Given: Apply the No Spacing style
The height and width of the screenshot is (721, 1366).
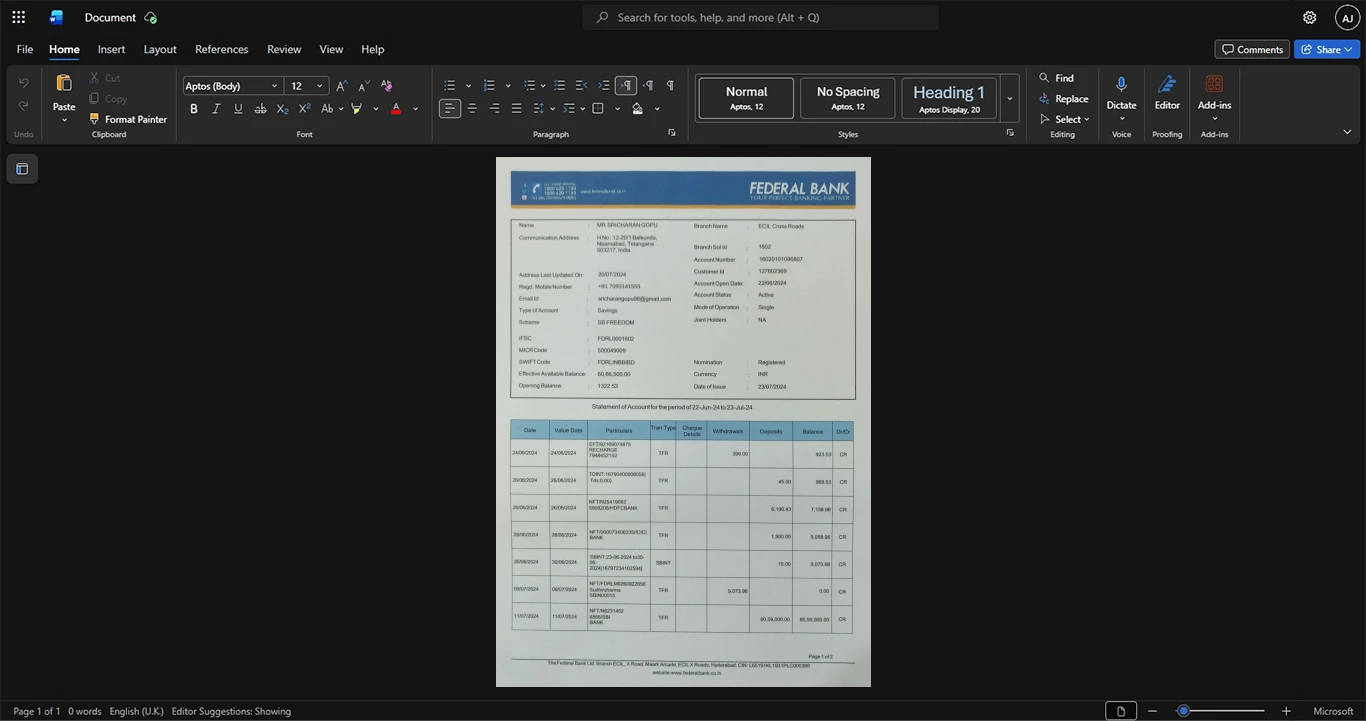Looking at the screenshot, I should (848, 98).
